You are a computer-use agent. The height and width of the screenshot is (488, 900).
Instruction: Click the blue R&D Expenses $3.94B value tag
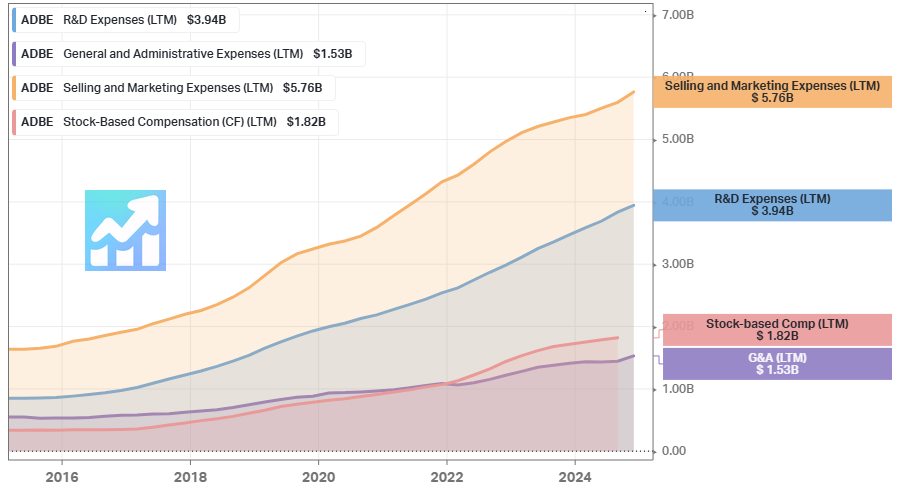pyautogui.click(x=772, y=205)
